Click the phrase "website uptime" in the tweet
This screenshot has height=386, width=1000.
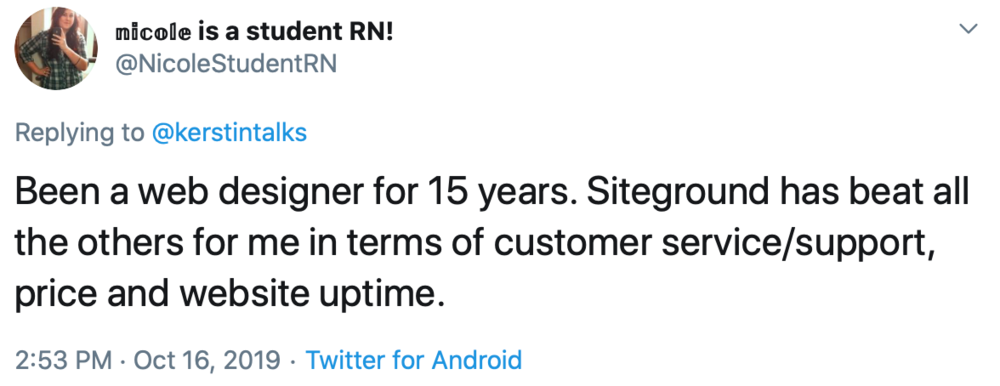(x=311, y=293)
